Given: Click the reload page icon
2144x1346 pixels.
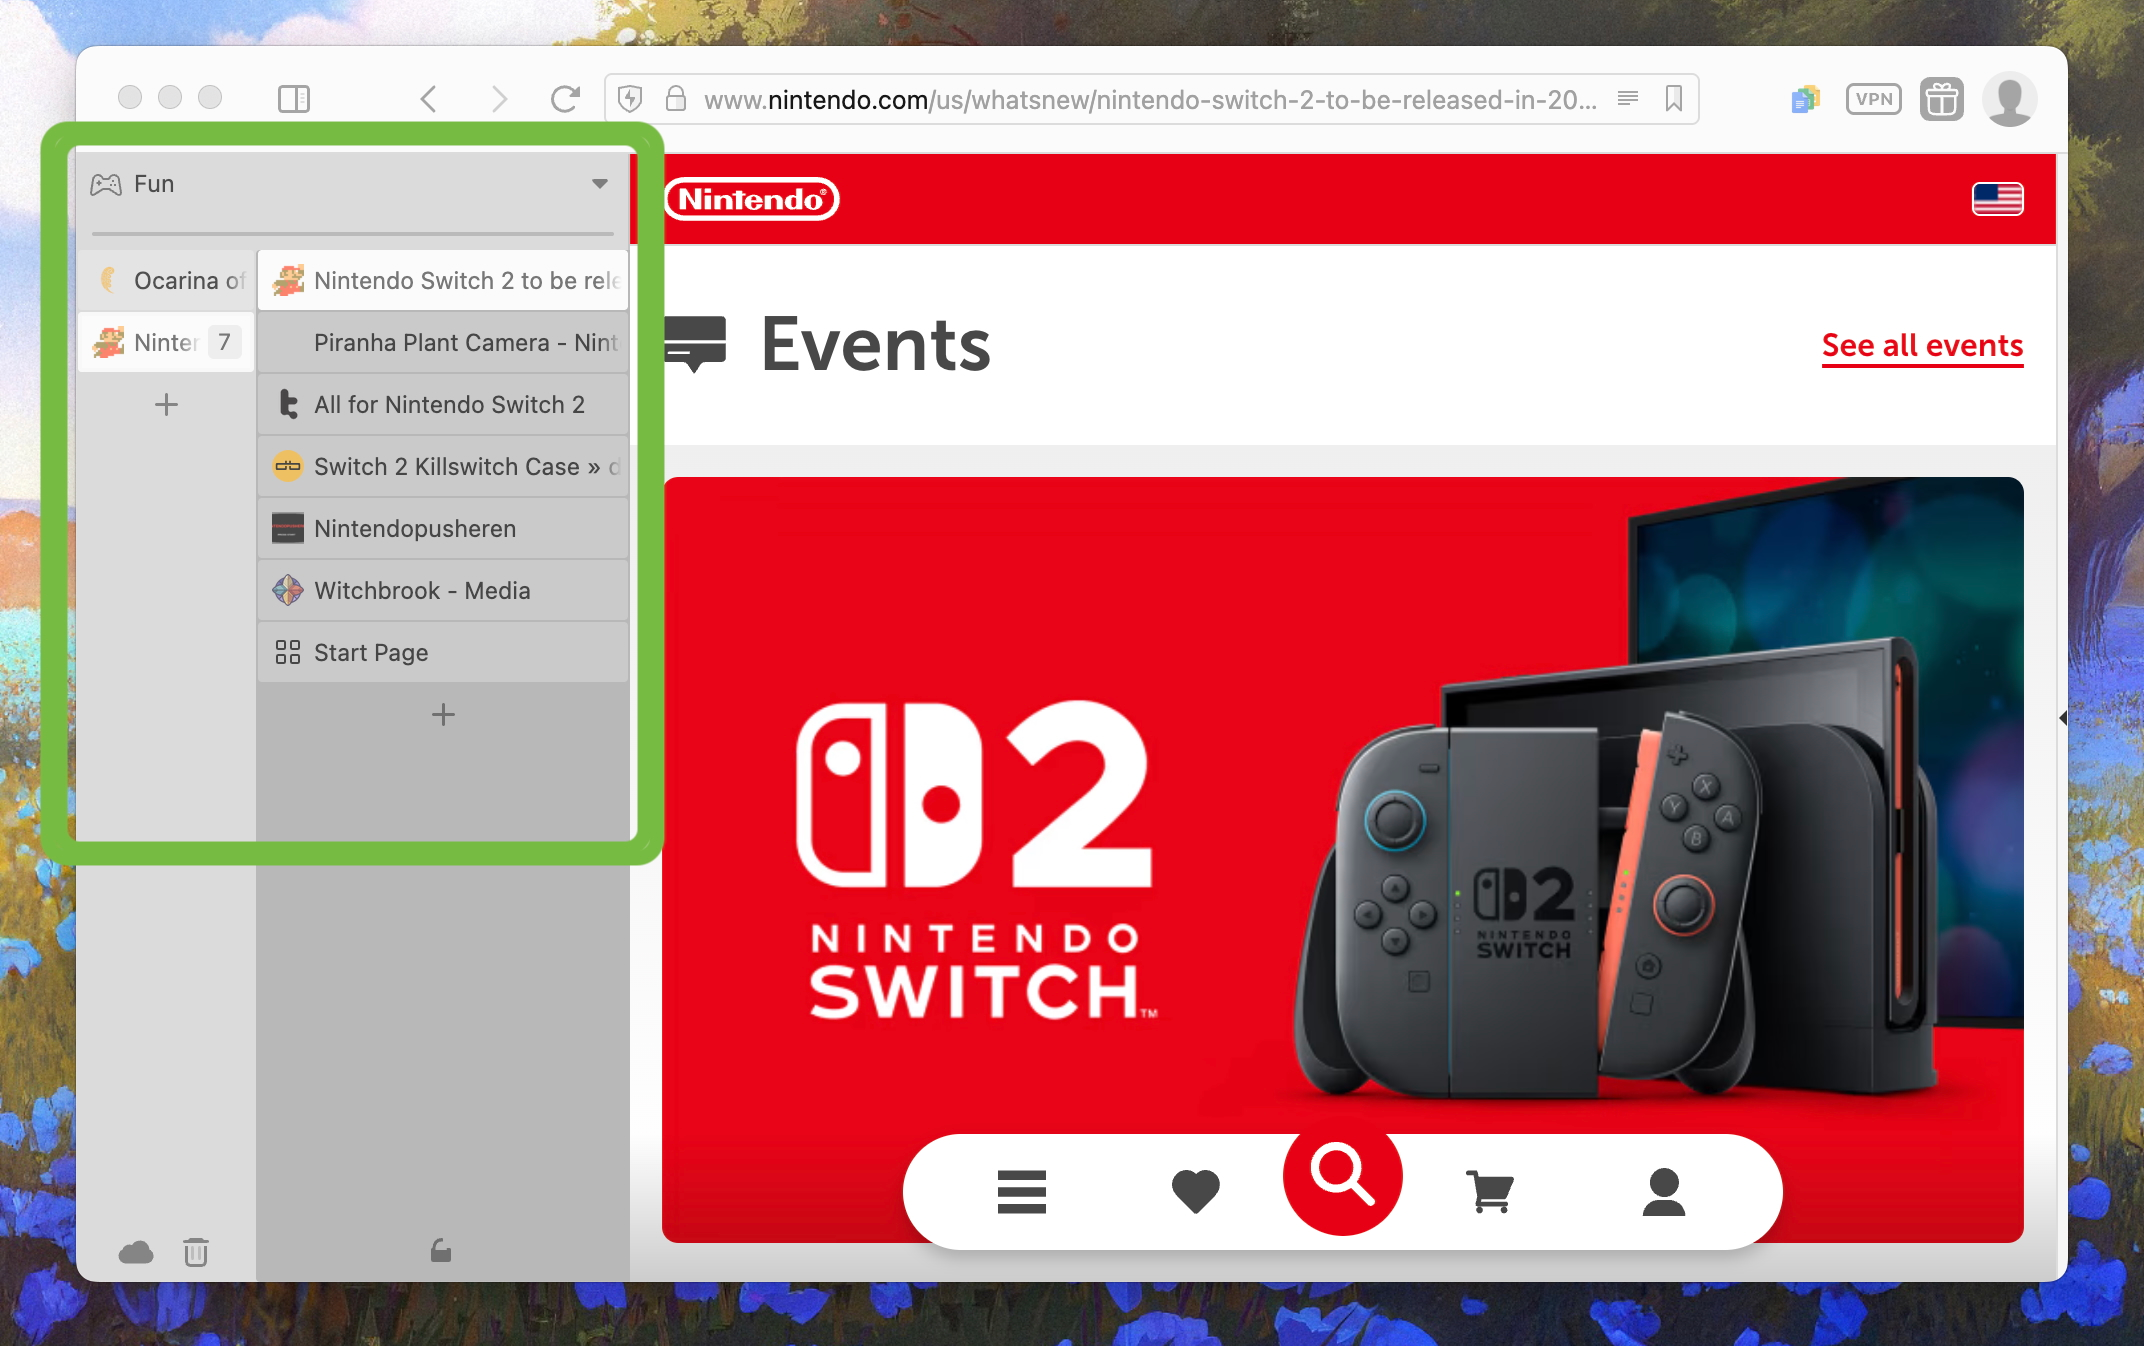Looking at the screenshot, I should pyautogui.click(x=565, y=99).
